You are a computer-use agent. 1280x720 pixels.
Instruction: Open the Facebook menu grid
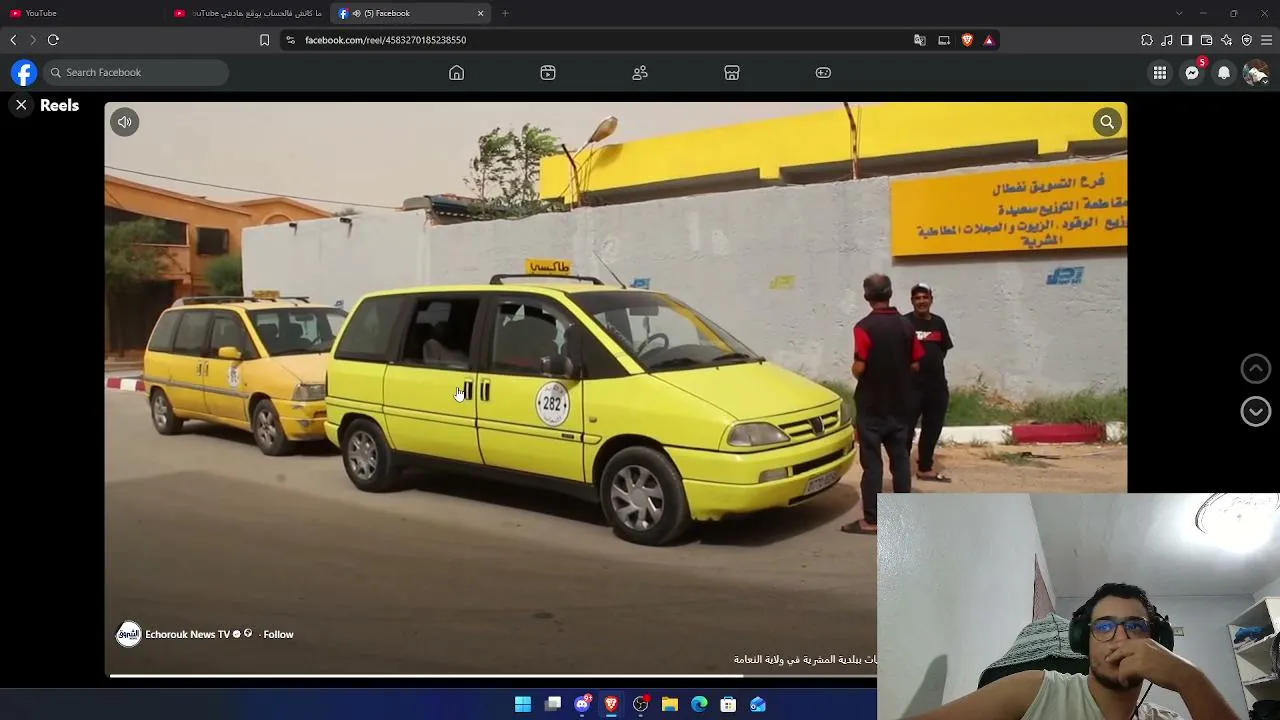tap(1160, 73)
